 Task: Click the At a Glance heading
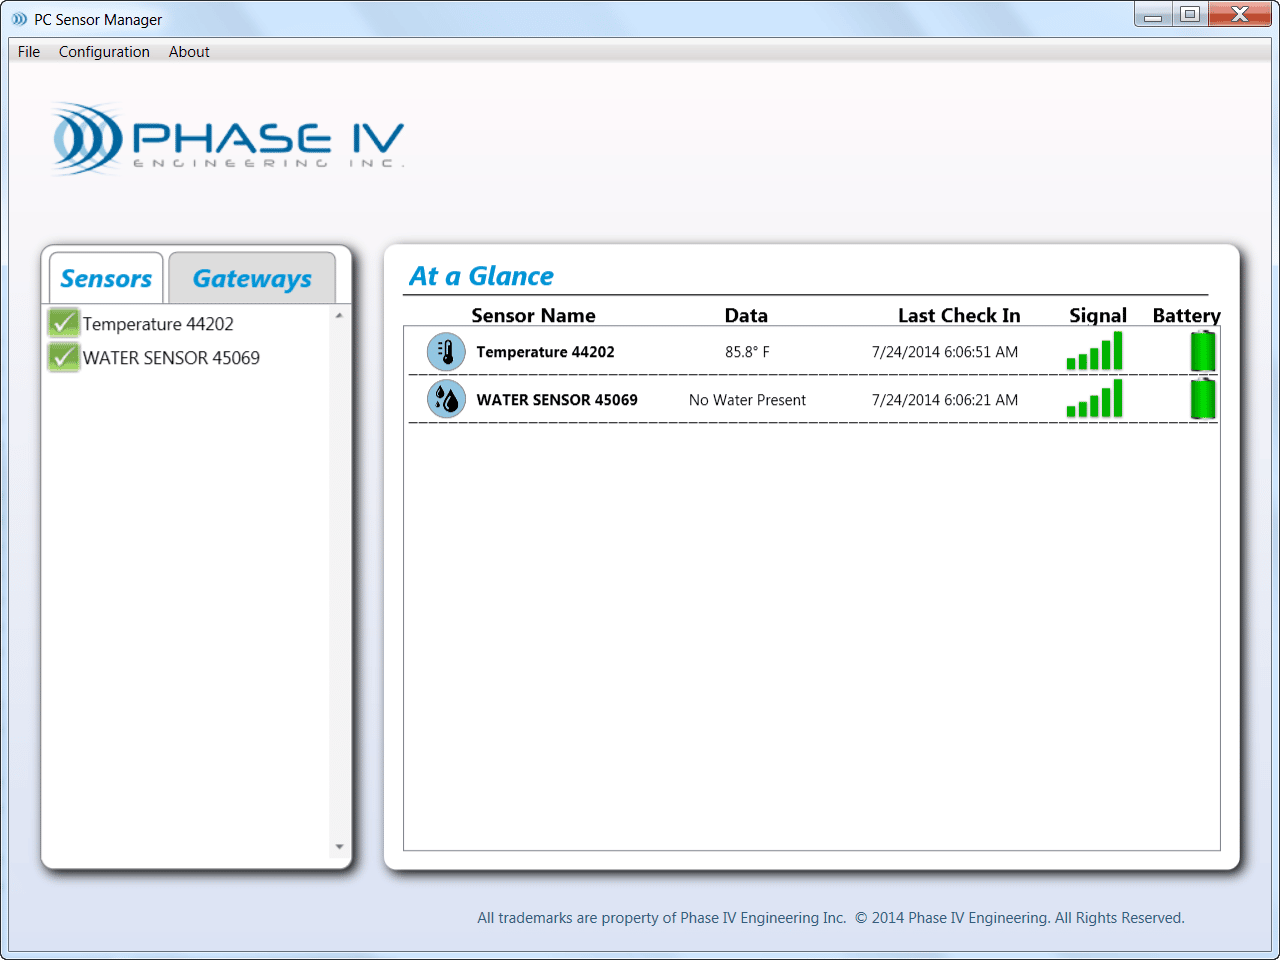click(481, 276)
